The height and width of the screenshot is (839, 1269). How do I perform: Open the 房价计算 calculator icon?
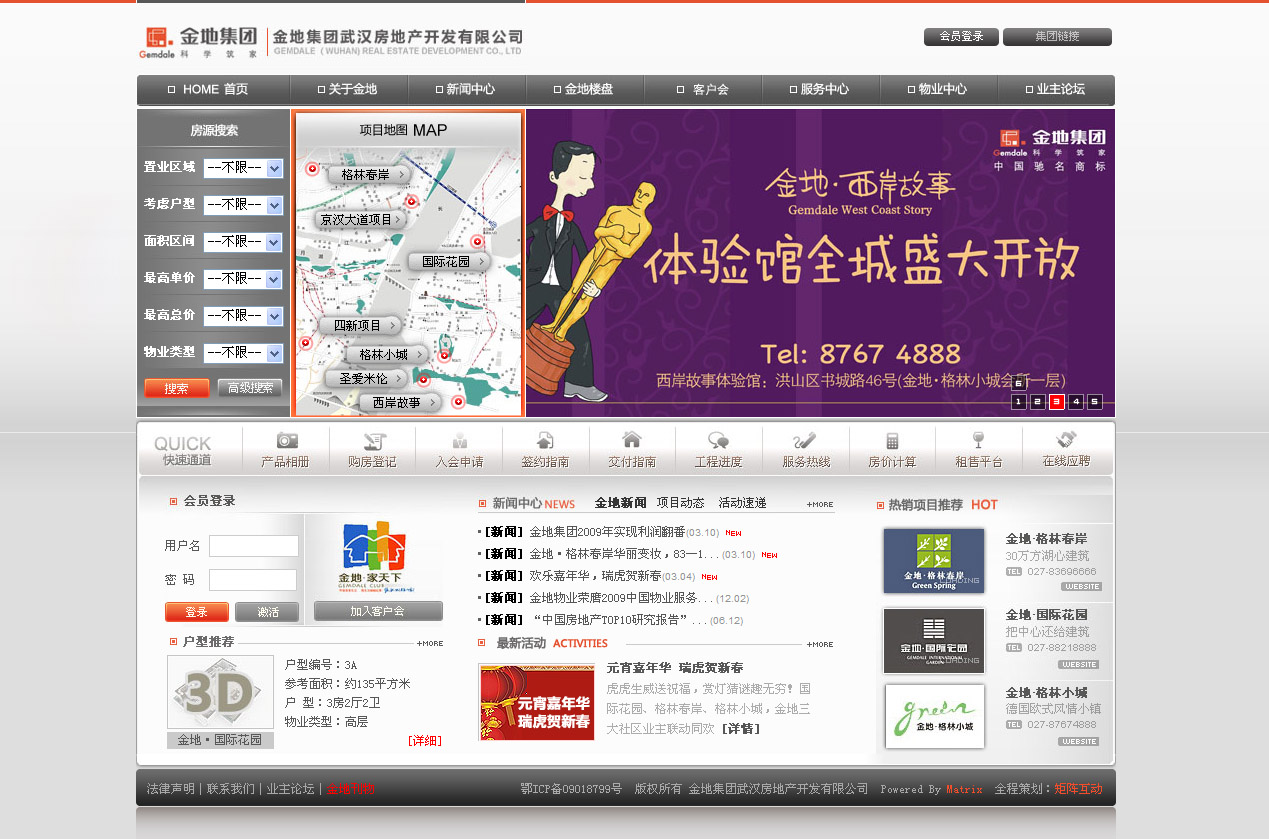tap(892, 449)
